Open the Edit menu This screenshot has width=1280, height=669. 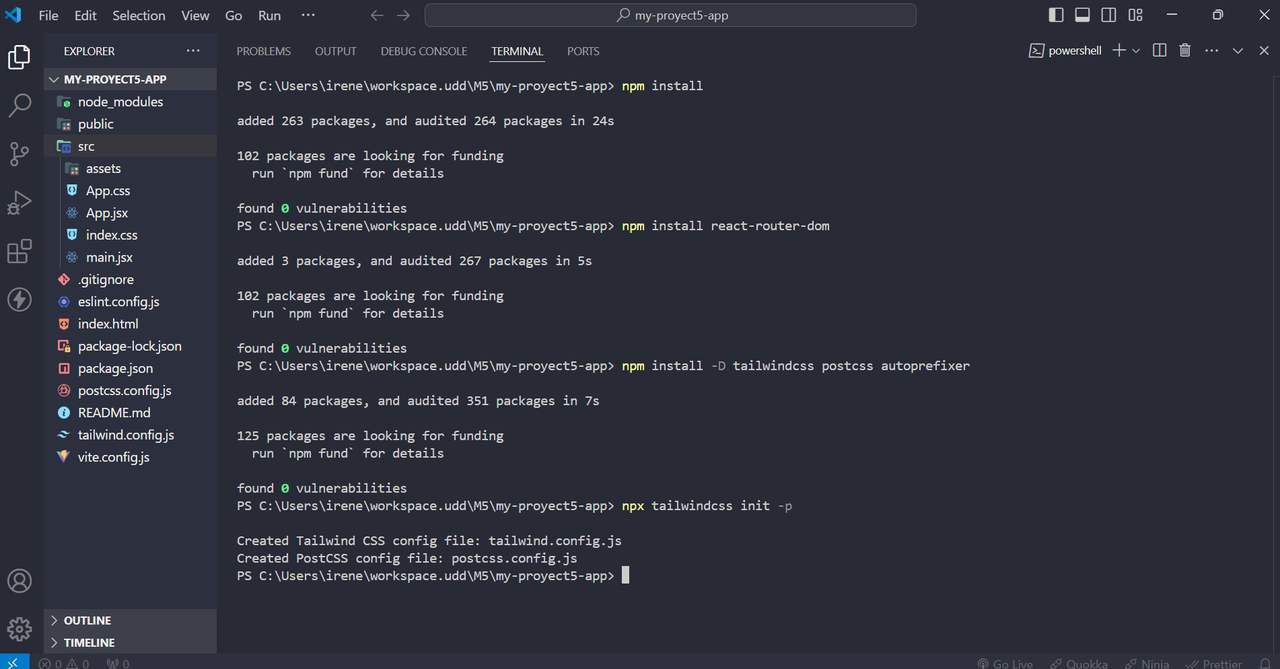point(85,16)
